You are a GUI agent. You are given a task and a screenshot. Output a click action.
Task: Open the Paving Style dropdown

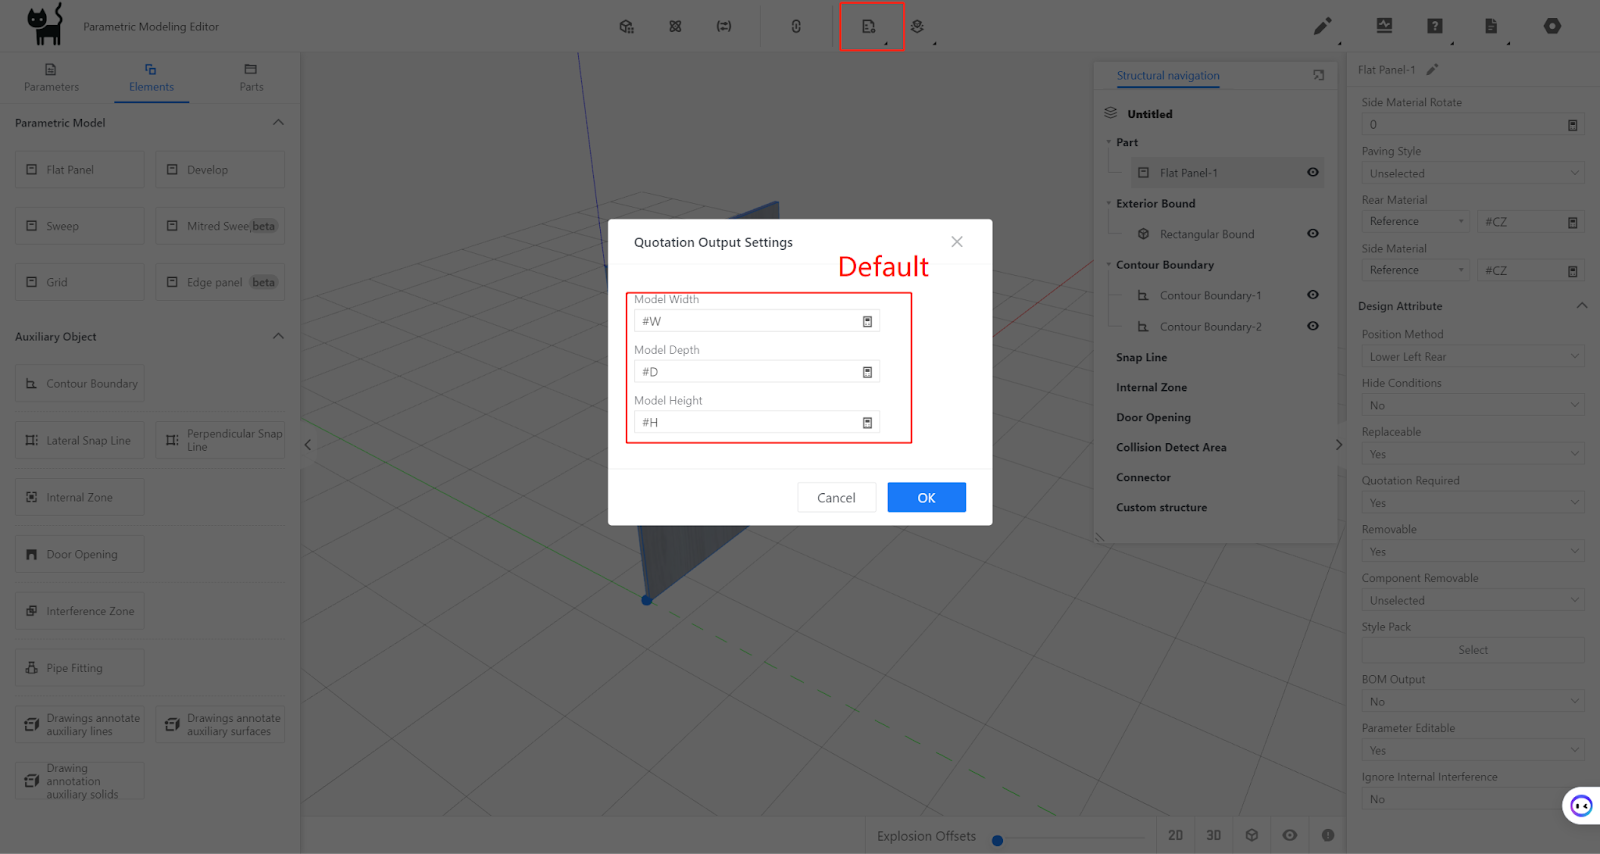[1472, 174]
